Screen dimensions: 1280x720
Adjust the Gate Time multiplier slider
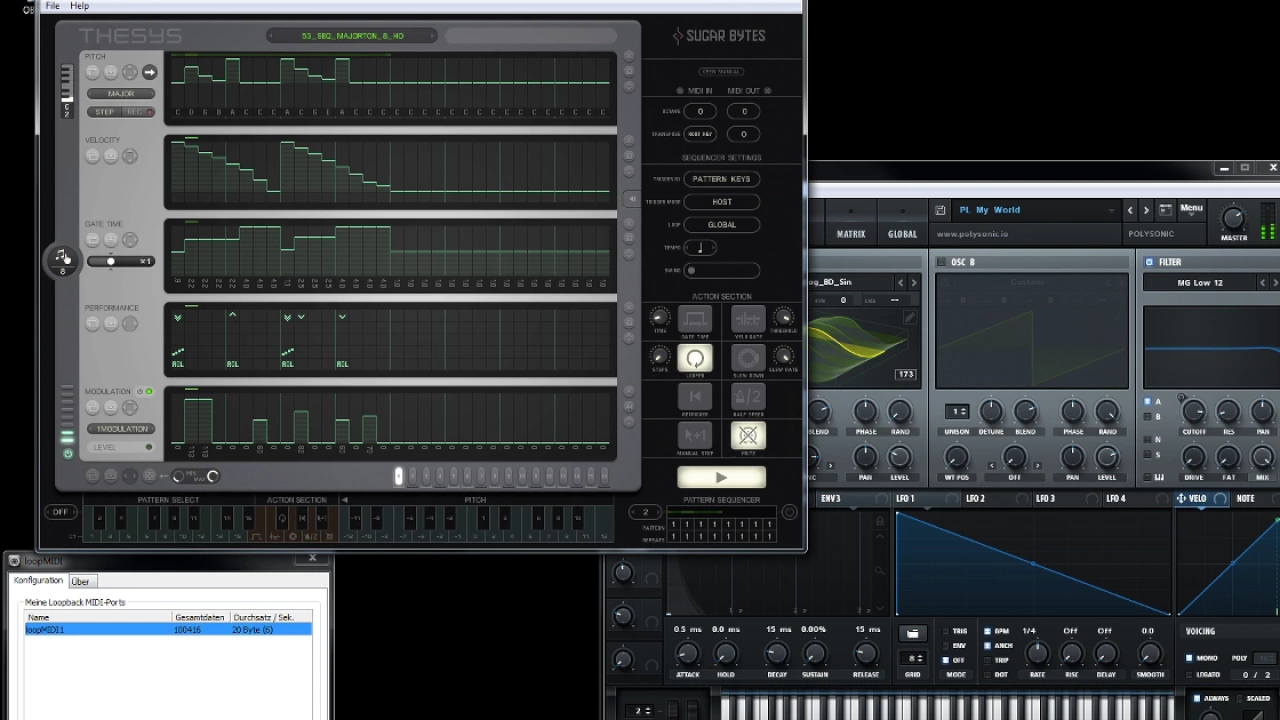121,262
